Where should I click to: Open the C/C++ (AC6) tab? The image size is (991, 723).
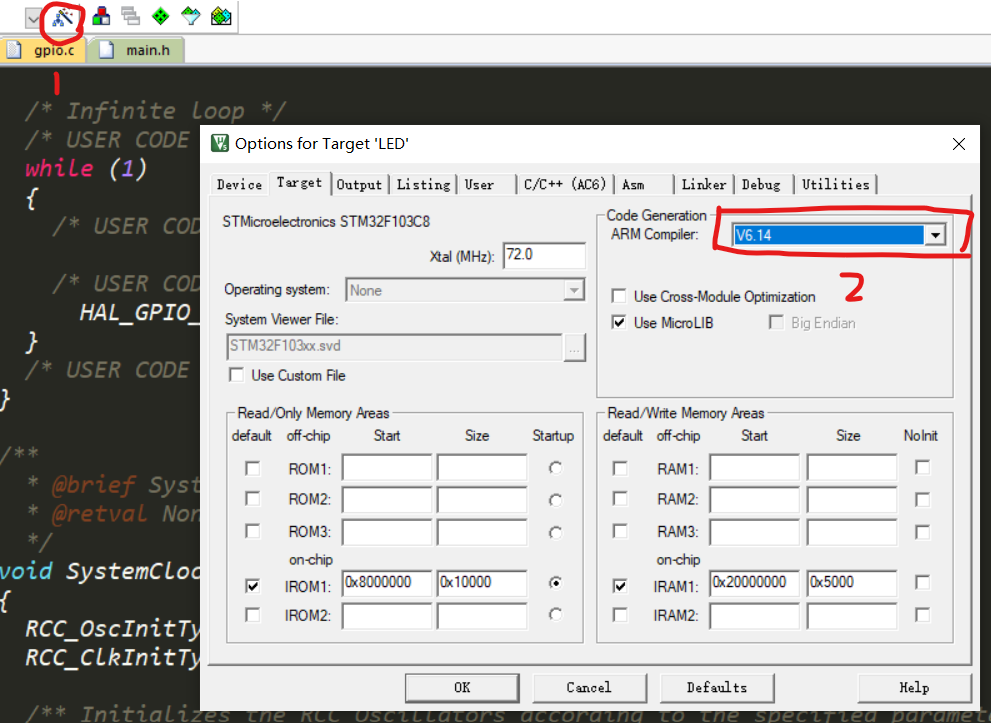564,185
